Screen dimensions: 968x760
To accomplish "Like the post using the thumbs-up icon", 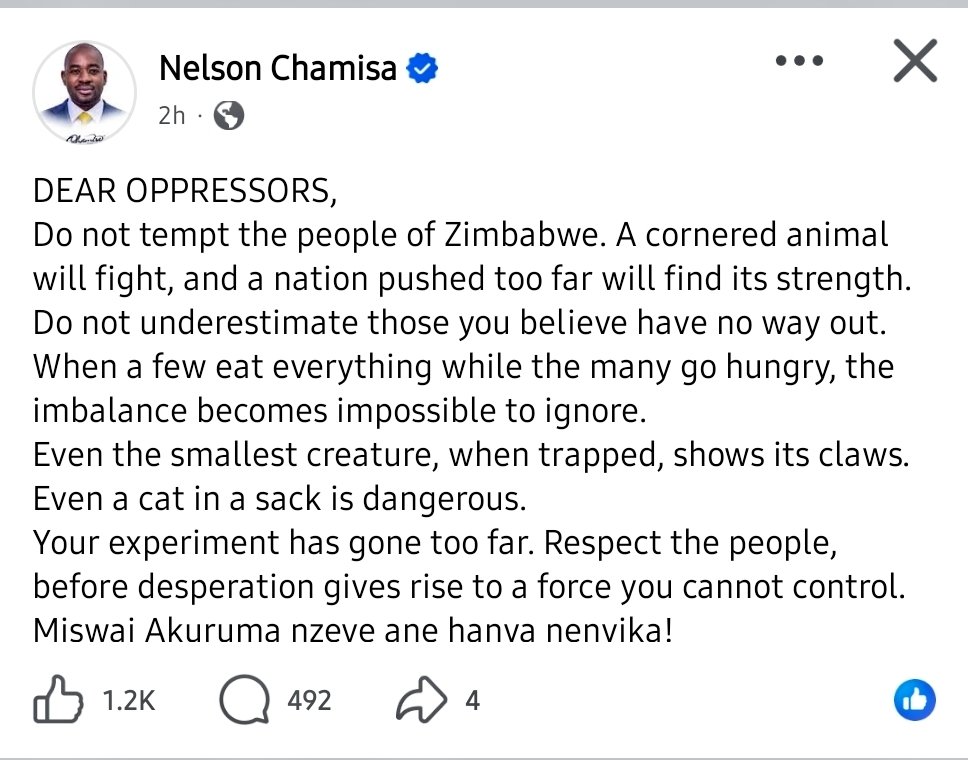I will (57, 700).
